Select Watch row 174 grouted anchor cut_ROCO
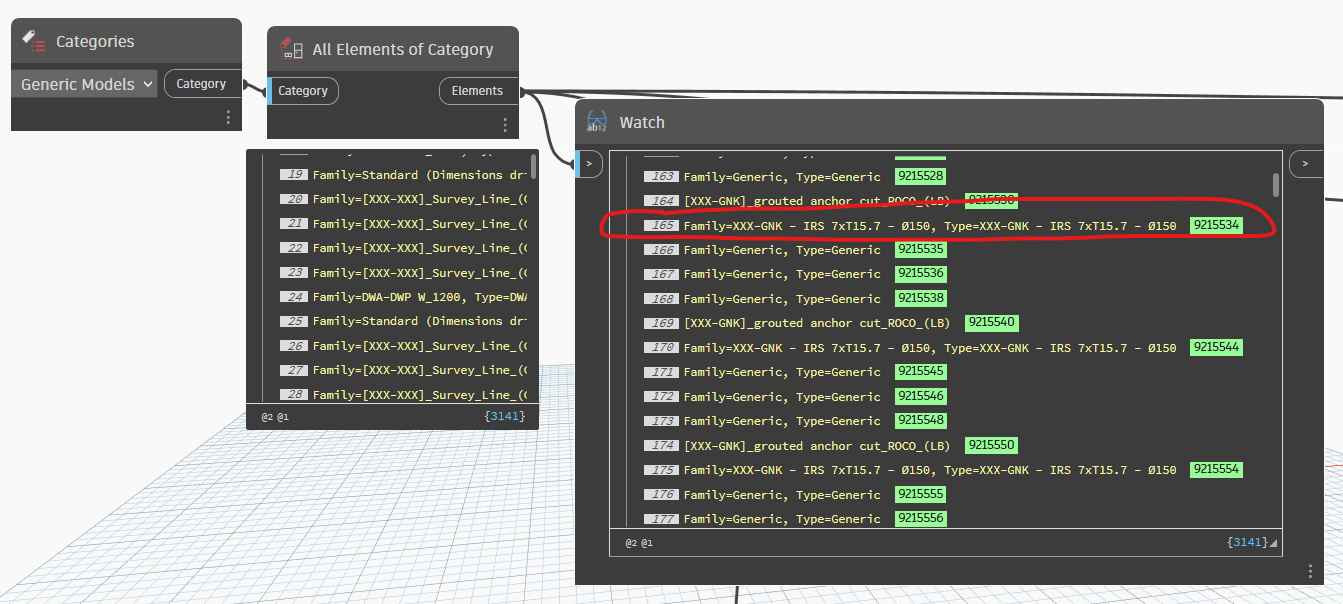The image size is (1343, 604). [816, 445]
